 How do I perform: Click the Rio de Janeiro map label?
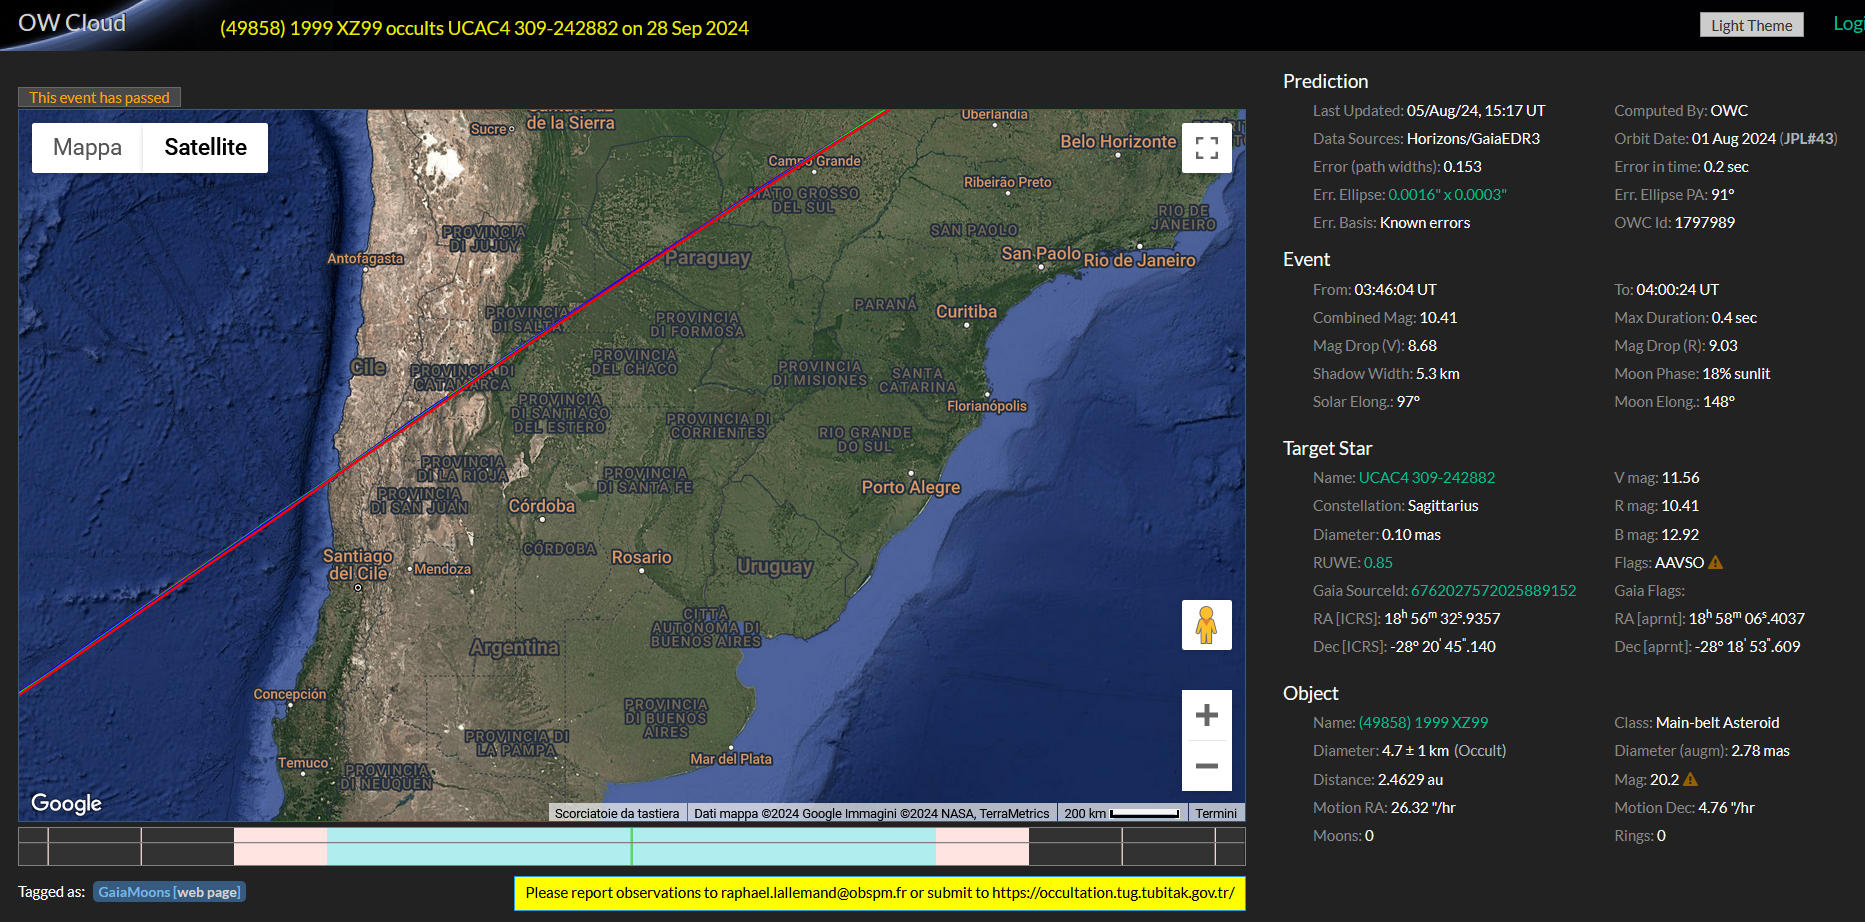1140,260
